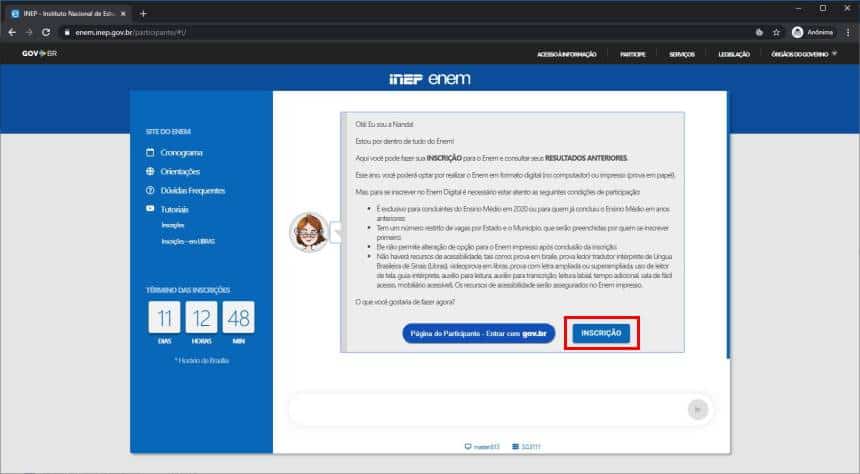The width and height of the screenshot is (860, 474).
Task: Click the 12 hours countdown box
Action: tap(201, 317)
